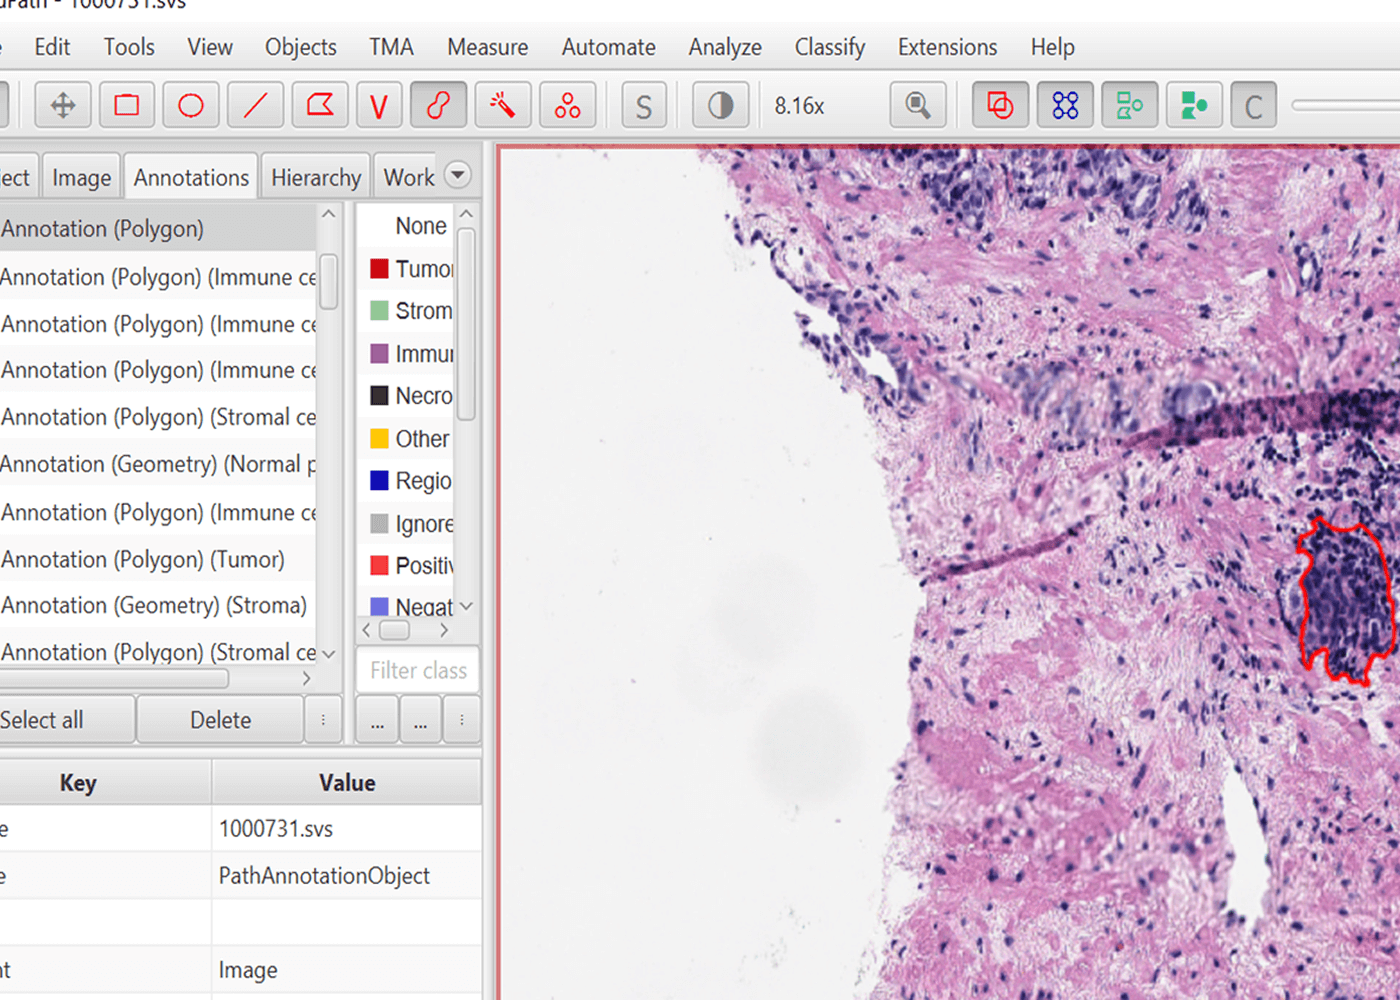Toggle filling of detection objects
1400x1000 pixels.
pos(1194,104)
